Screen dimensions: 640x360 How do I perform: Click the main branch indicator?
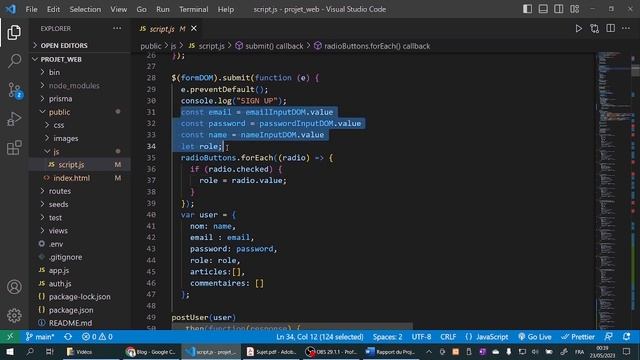pyautogui.click(x=40, y=337)
